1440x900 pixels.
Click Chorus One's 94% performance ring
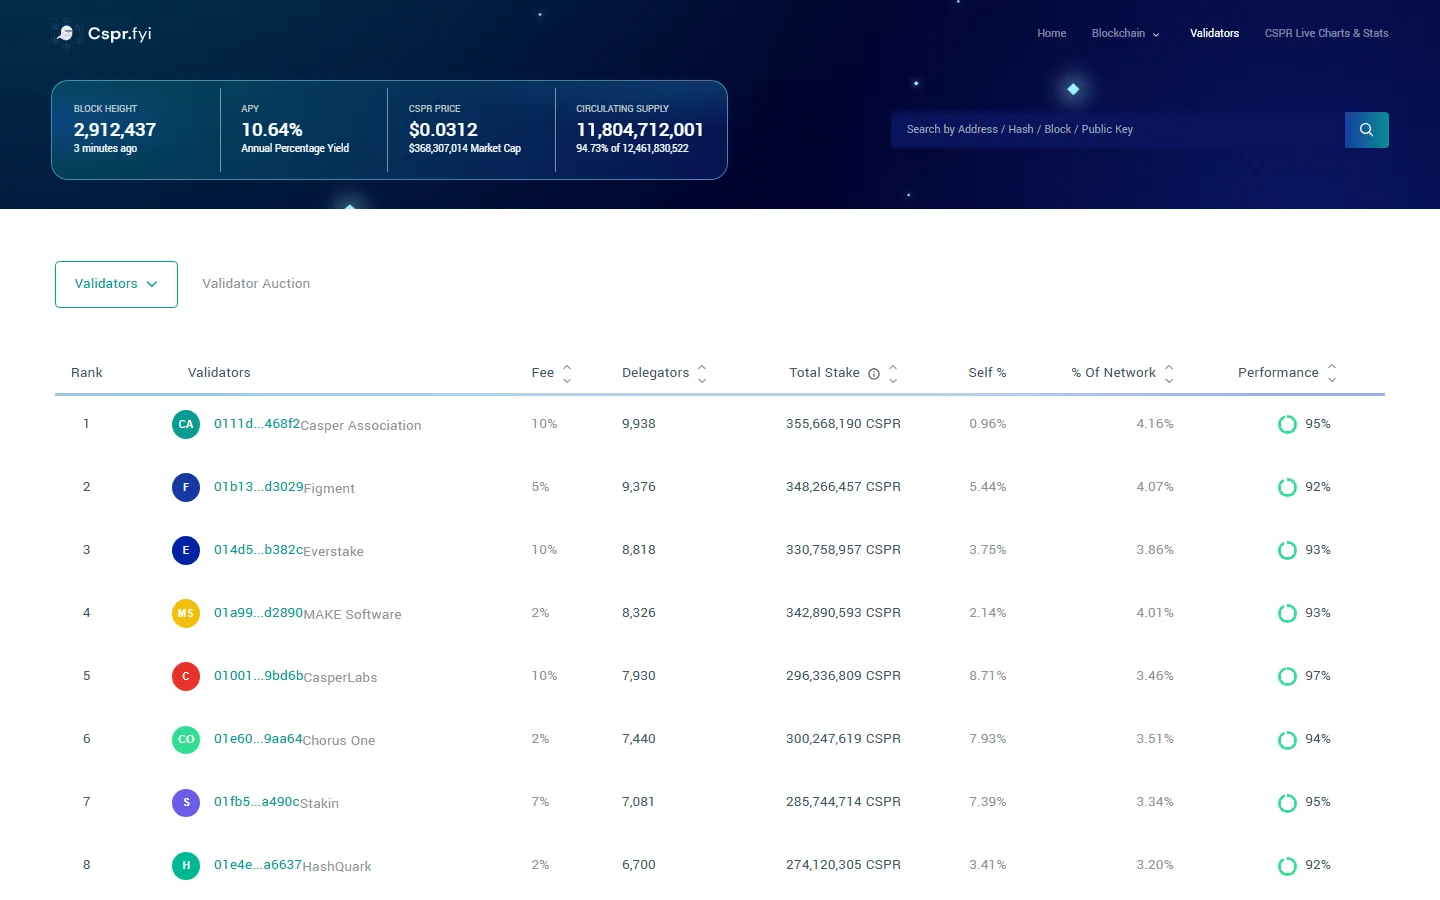click(1287, 739)
